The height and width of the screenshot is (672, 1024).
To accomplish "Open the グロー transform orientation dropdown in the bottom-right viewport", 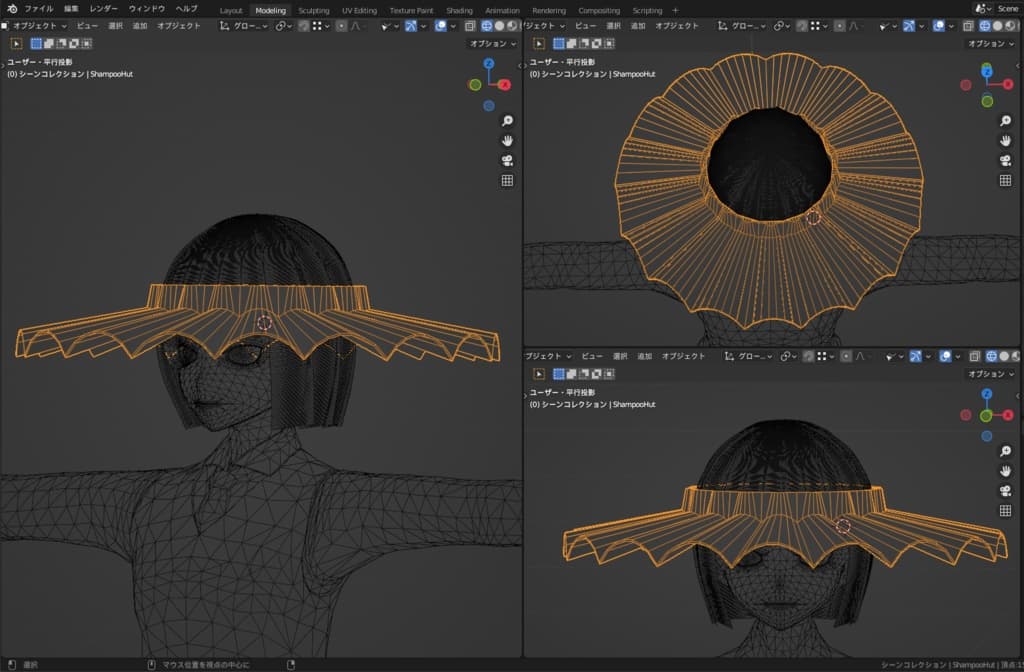I will [x=752, y=356].
